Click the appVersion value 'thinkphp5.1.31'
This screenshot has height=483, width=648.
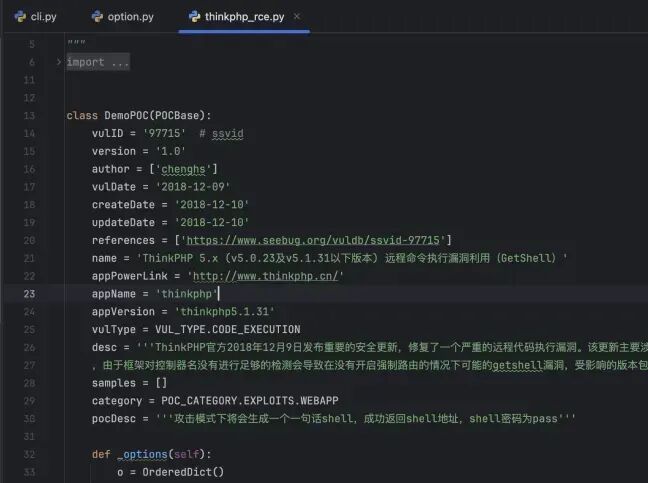(x=224, y=312)
